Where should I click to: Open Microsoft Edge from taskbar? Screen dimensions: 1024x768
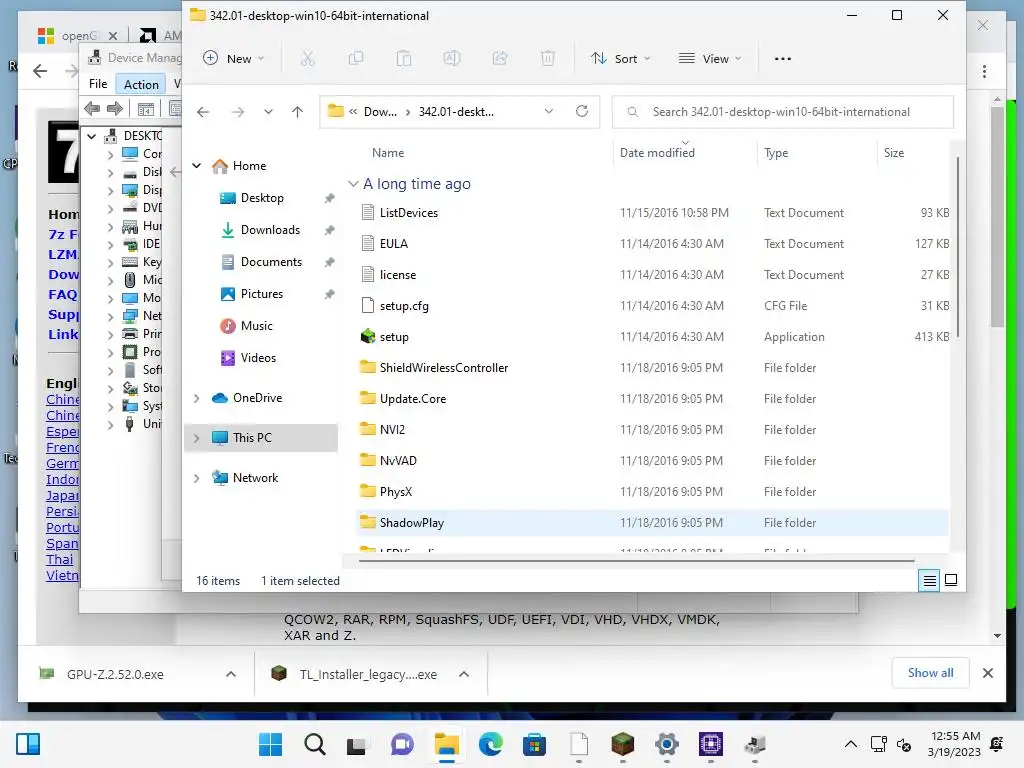[490, 744]
